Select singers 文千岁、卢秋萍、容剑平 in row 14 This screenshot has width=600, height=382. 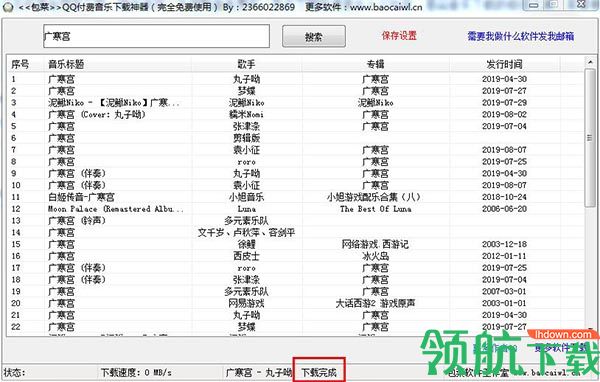(246, 233)
